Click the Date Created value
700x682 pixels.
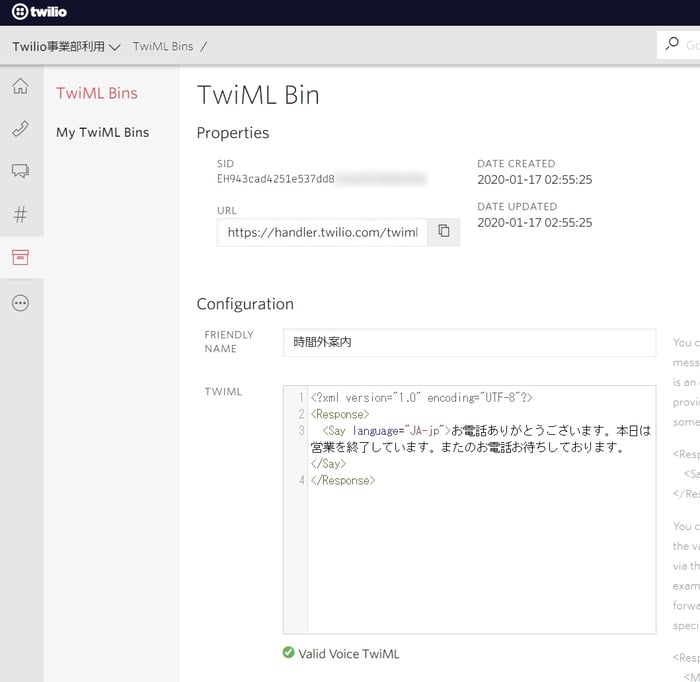(x=535, y=180)
